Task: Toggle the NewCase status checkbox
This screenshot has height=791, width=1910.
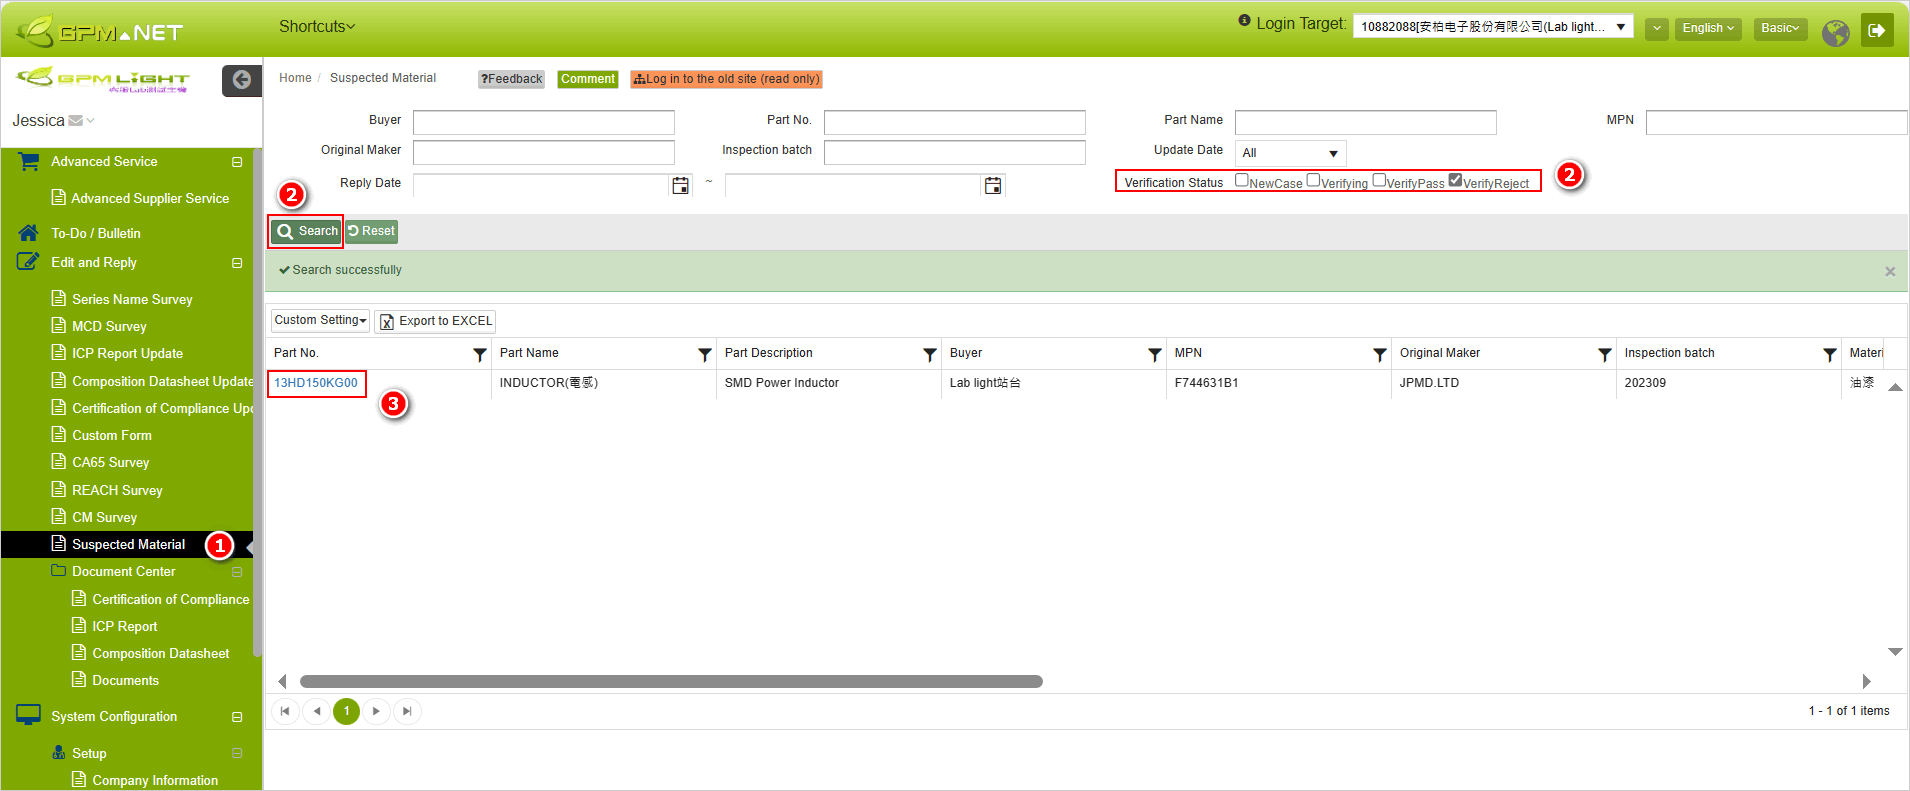Action: tap(1242, 180)
